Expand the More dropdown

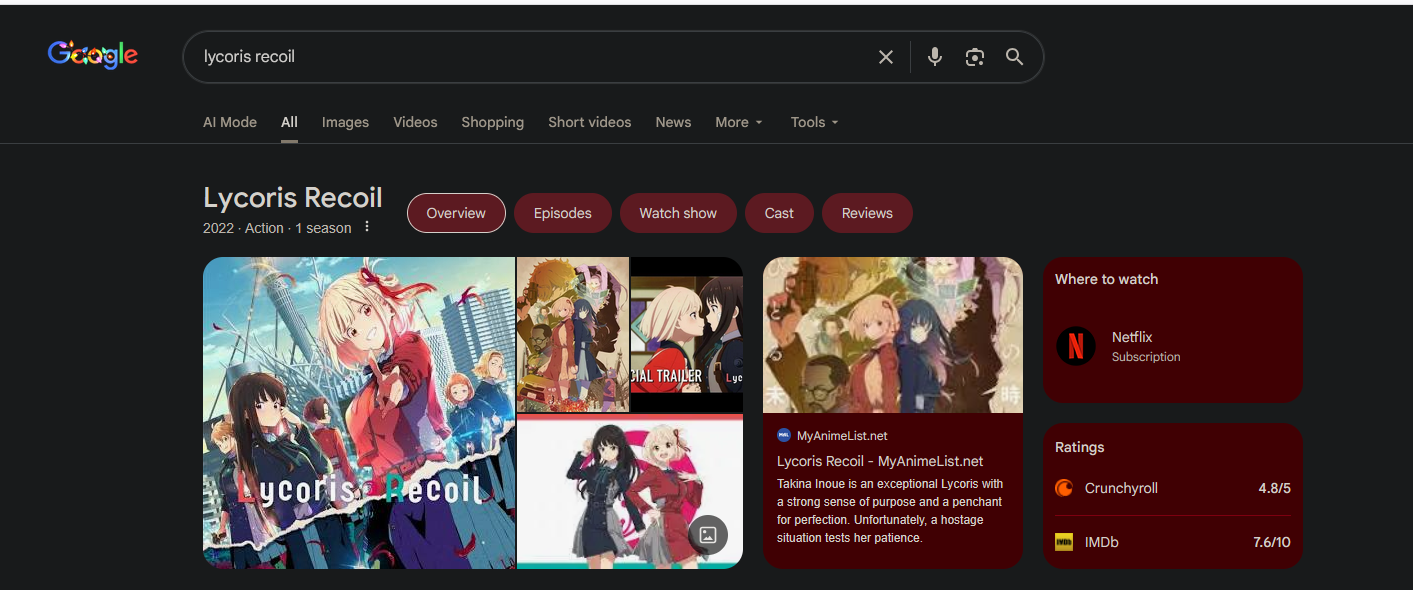(739, 122)
